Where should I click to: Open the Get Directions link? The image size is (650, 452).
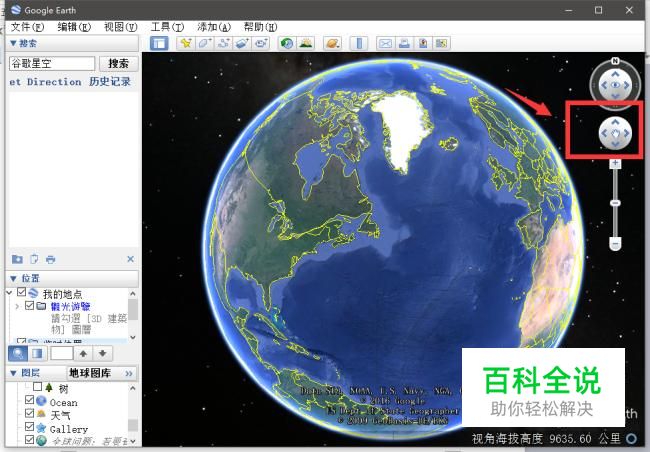click(45, 82)
